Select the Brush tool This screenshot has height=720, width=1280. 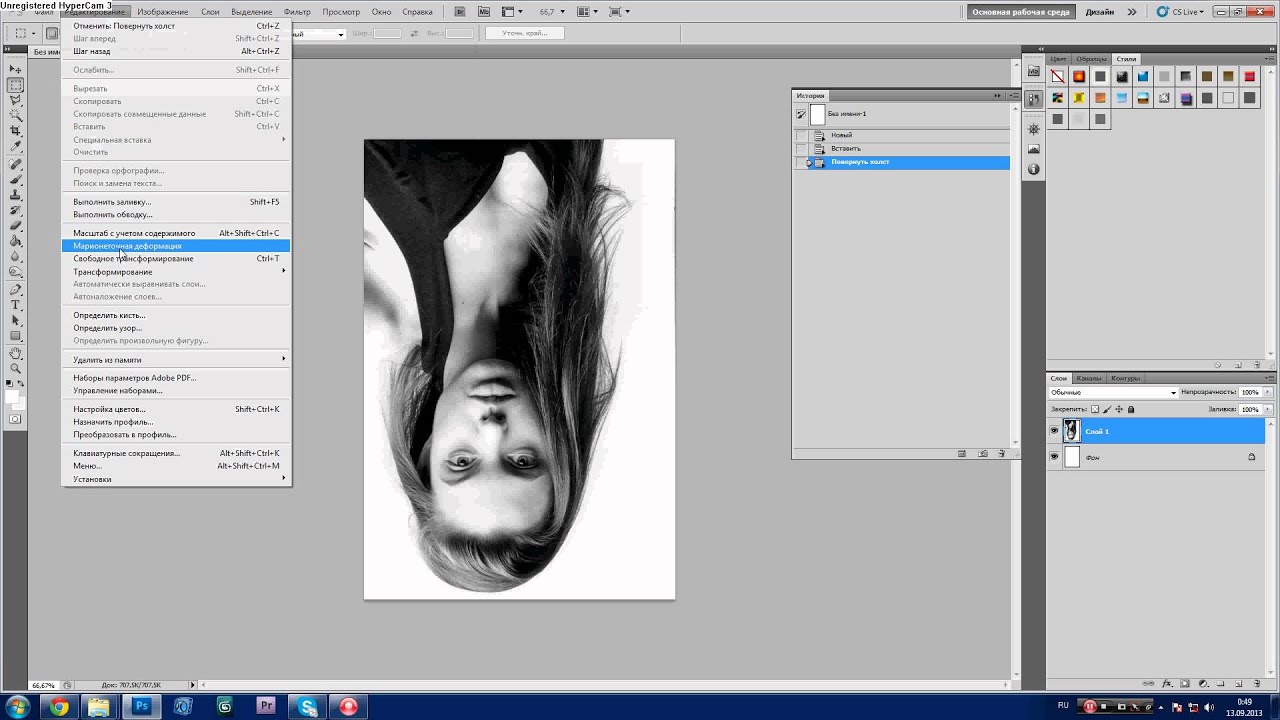pos(15,179)
